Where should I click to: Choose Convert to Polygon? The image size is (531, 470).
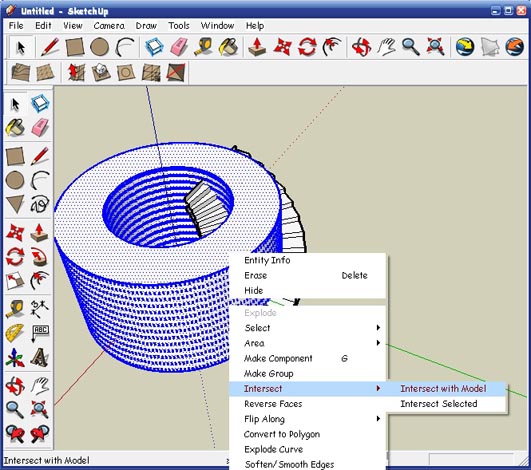[307, 434]
